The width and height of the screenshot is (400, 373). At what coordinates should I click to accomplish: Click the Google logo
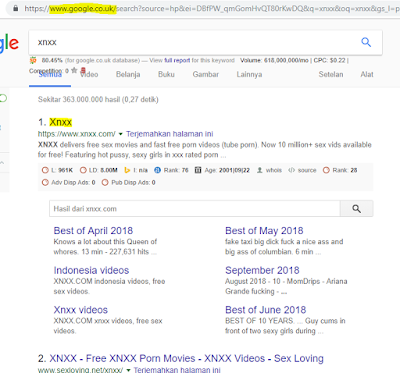8,43
